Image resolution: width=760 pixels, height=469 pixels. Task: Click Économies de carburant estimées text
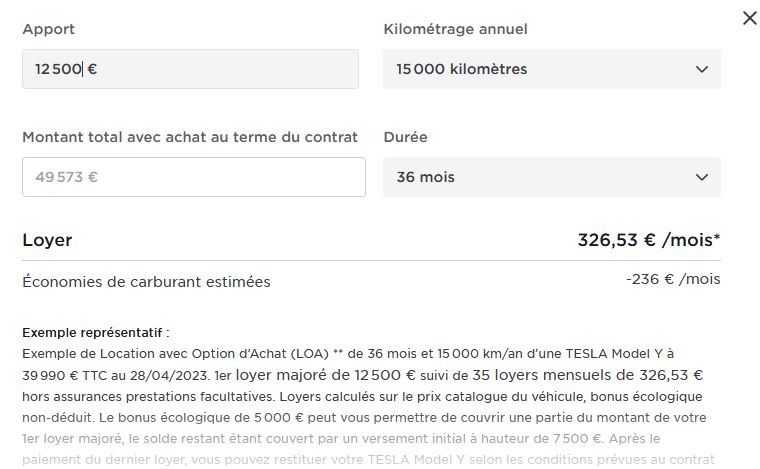point(146,282)
